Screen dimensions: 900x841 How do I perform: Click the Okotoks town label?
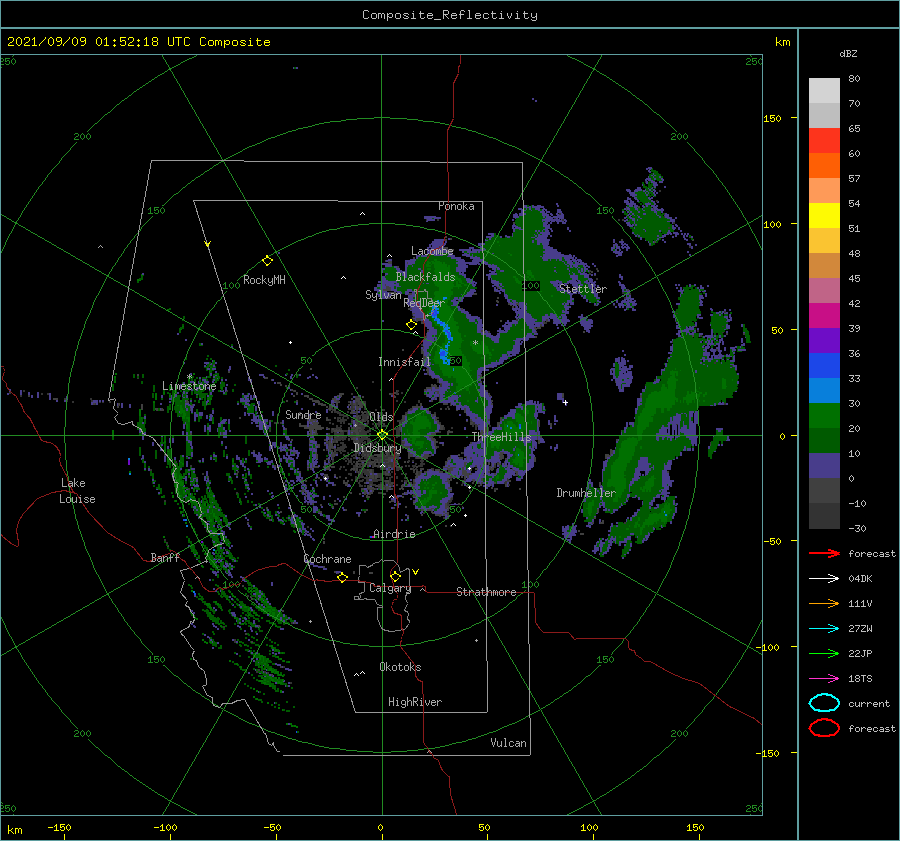pyautogui.click(x=400, y=667)
